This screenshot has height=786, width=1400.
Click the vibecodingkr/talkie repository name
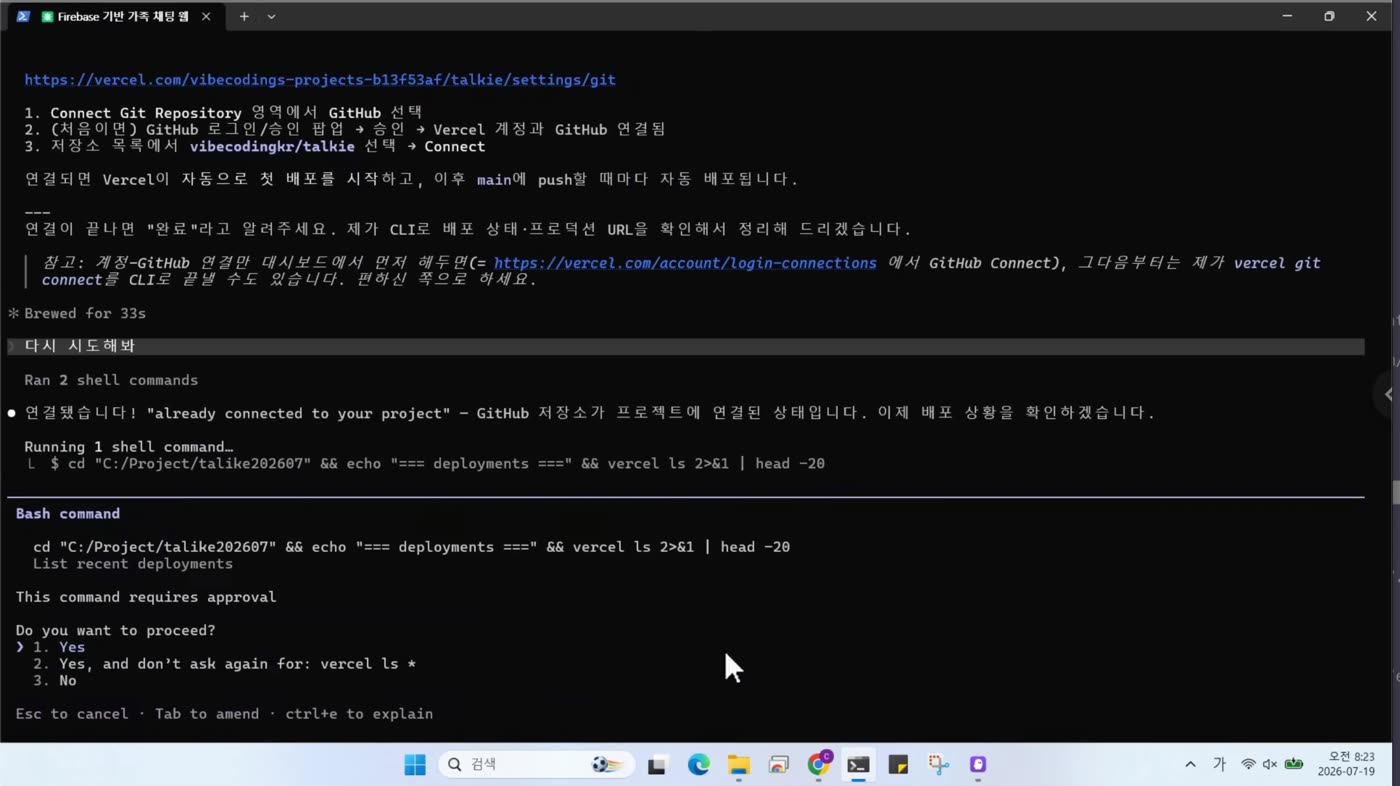[x=272, y=146]
